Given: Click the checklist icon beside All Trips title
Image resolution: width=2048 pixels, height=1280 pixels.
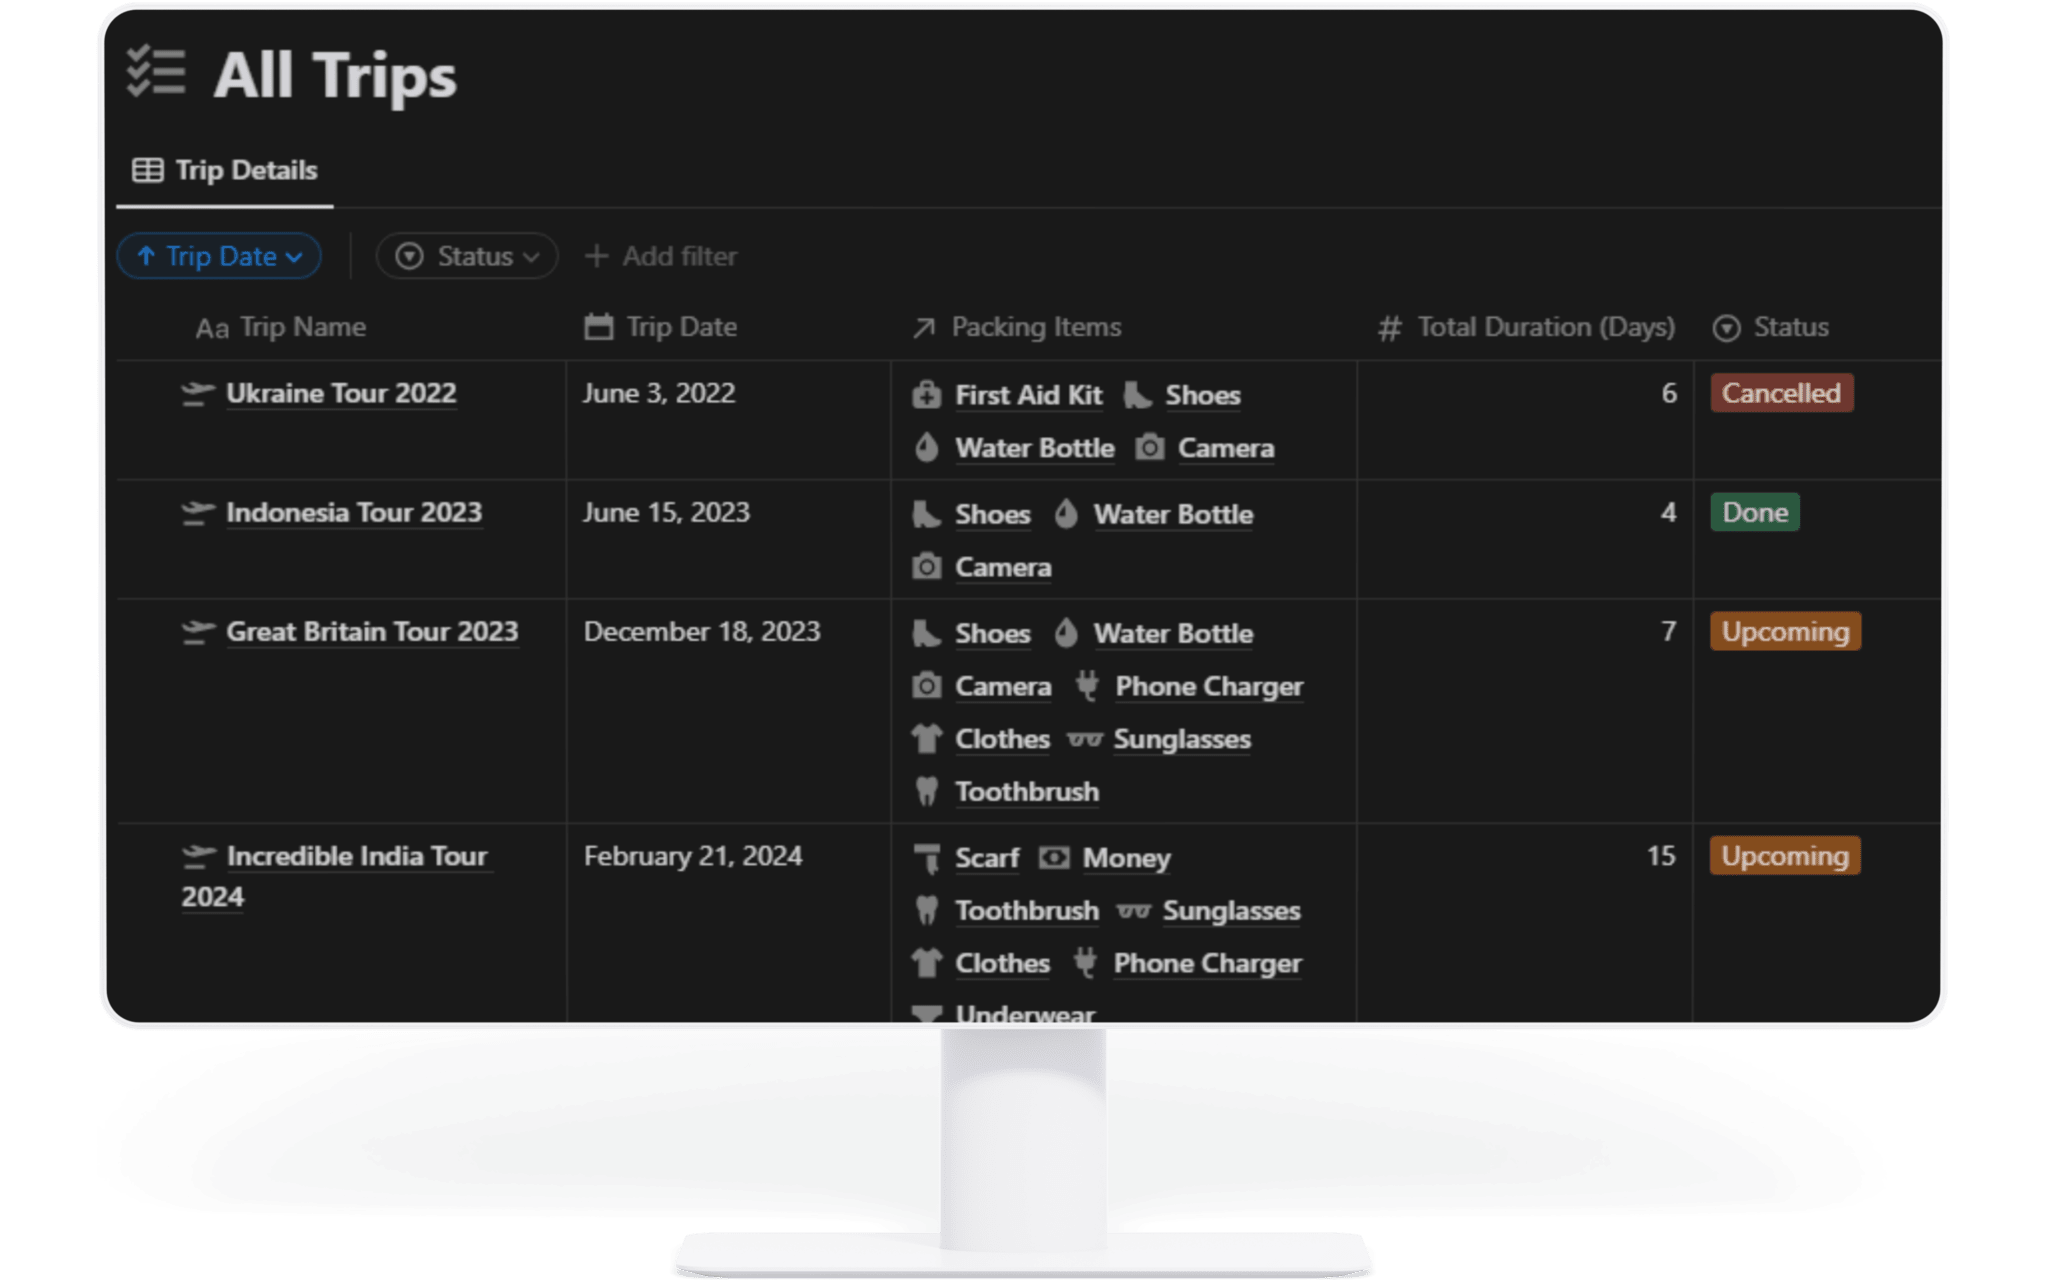Looking at the screenshot, I should [x=156, y=72].
